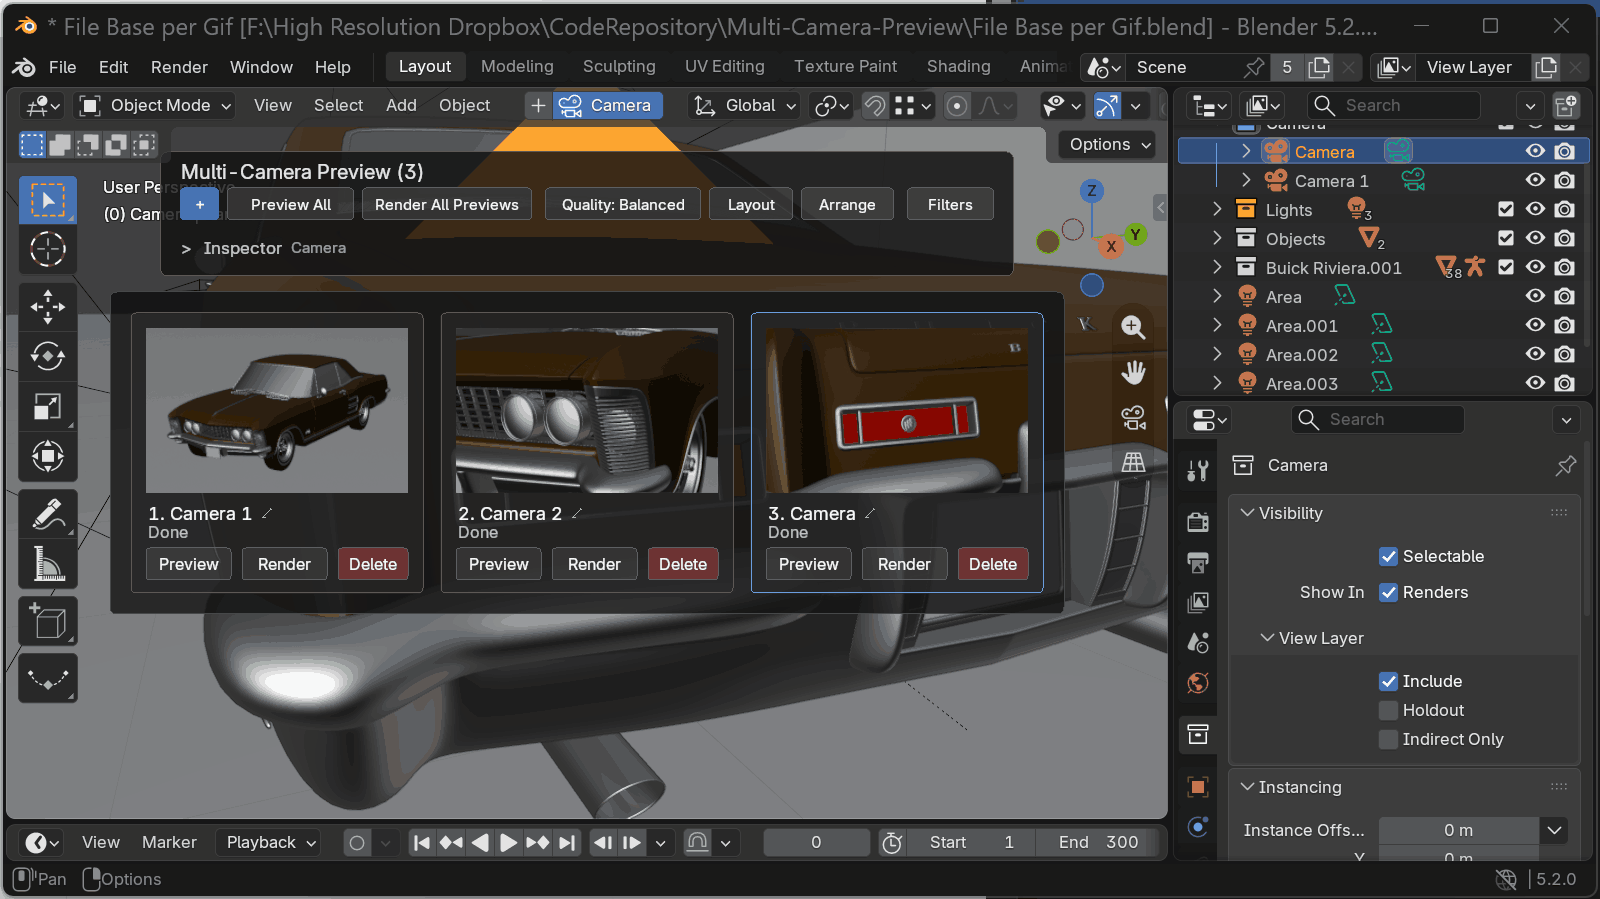Open the Options dropdown in viewport
Screen dimensions: 1600x899
click(1107, 144)
